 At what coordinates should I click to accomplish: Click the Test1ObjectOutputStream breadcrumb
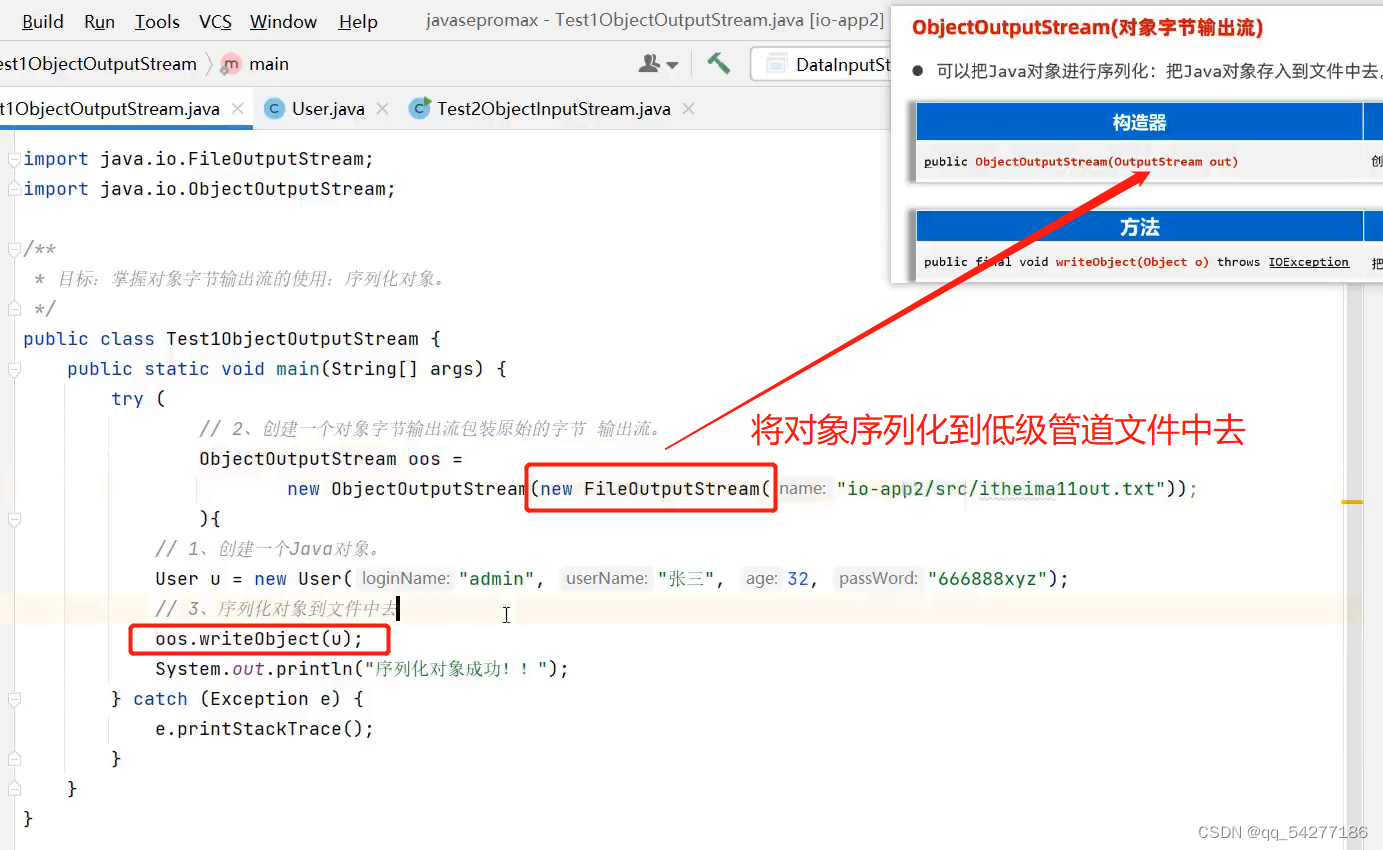[98, 64]
